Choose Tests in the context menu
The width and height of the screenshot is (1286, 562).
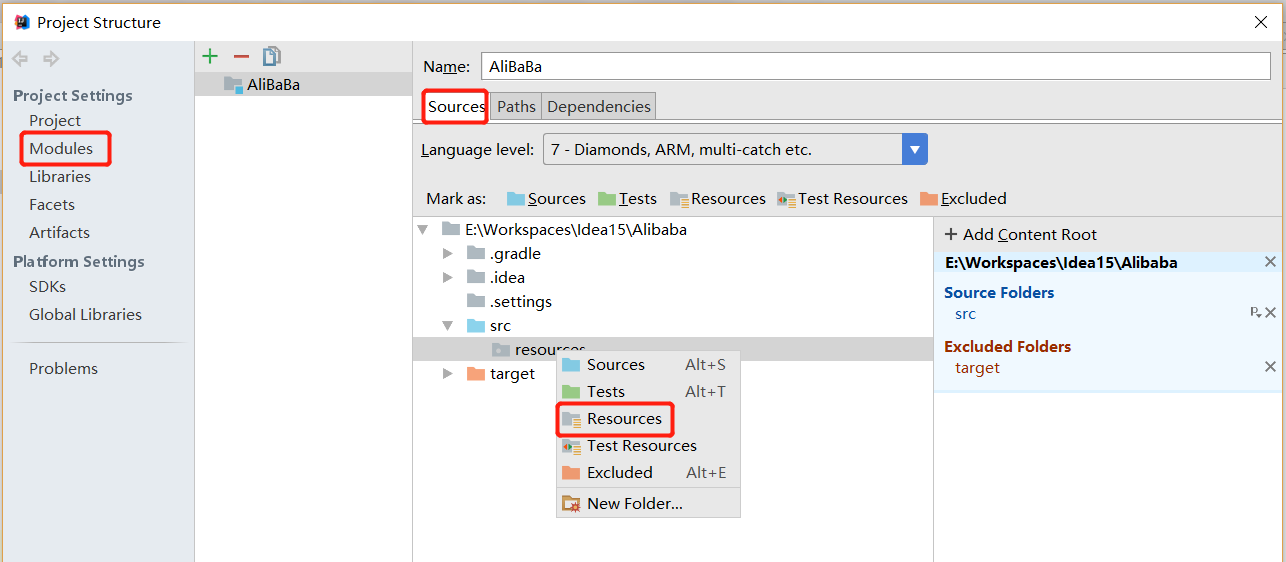(x=648, y=391)
